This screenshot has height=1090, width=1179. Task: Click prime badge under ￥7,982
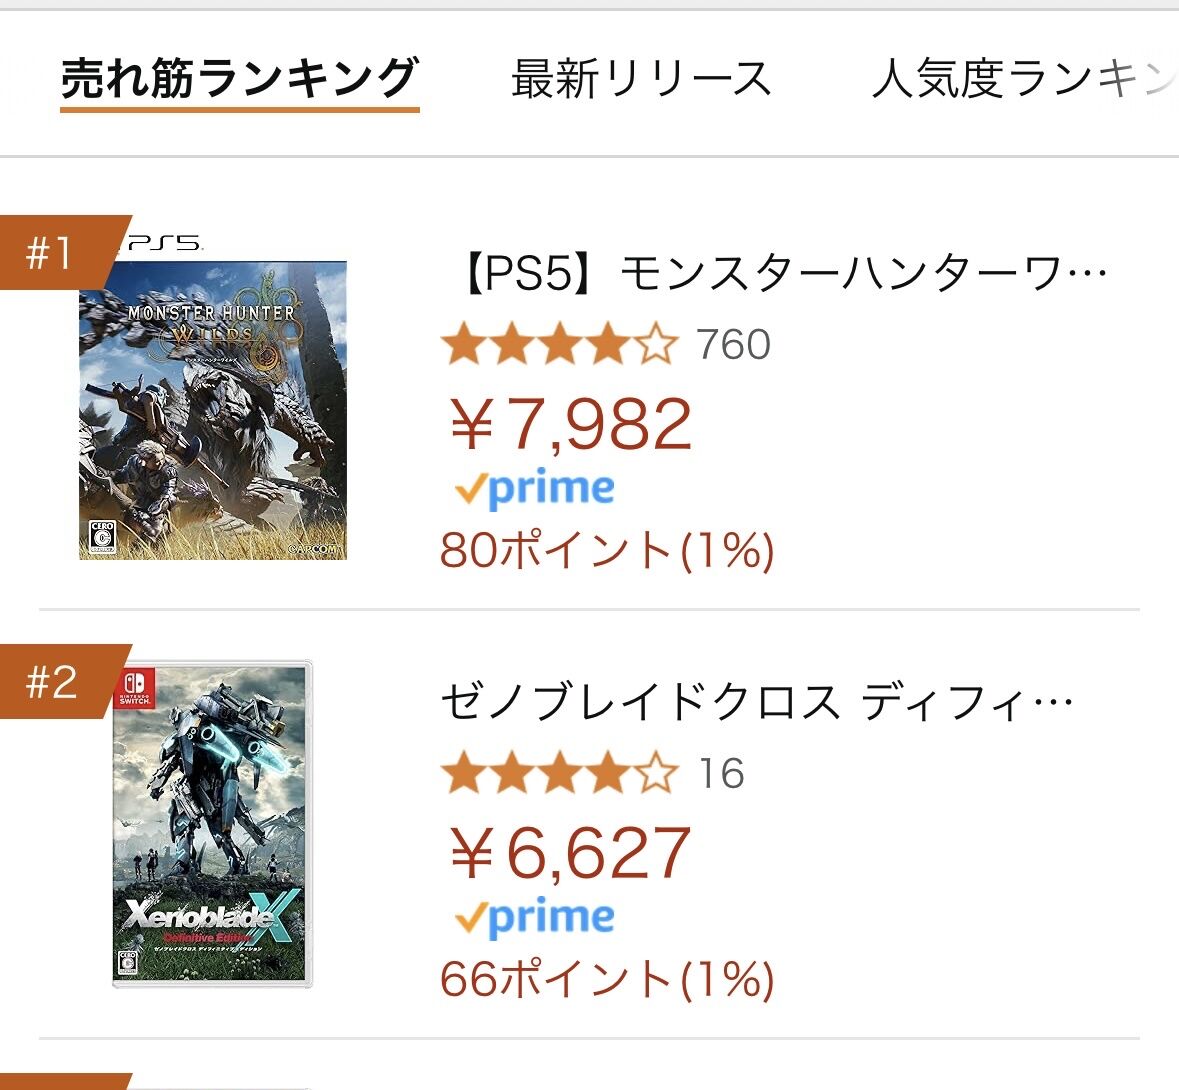click(534, 489)
